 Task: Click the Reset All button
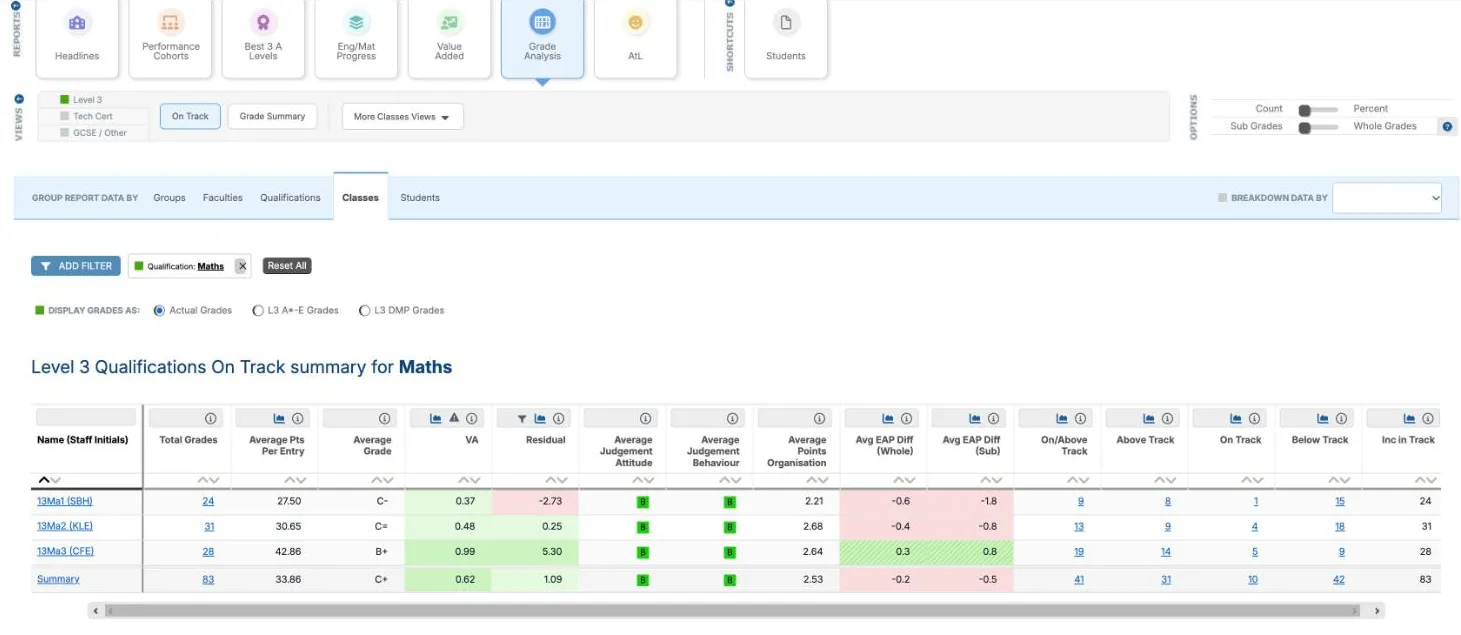click(x=287, y=266)
